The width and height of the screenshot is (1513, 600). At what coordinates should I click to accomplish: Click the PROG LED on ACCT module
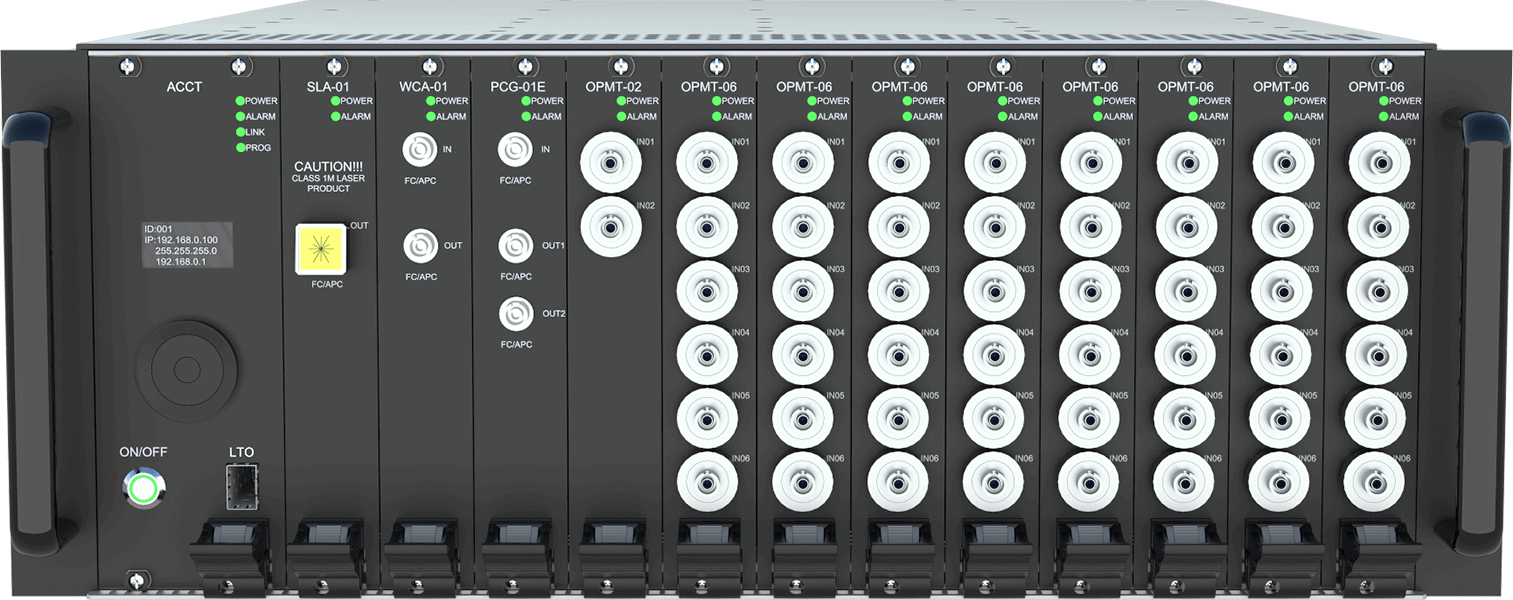click(240, 148)
